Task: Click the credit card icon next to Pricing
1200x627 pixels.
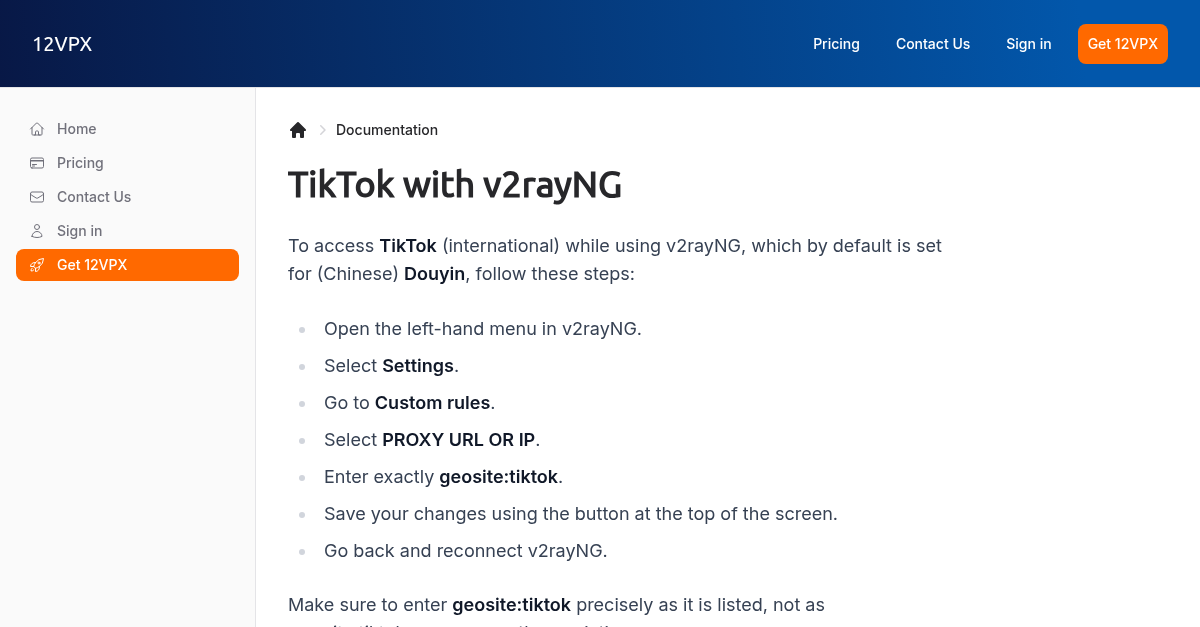Action: point(36,163)
